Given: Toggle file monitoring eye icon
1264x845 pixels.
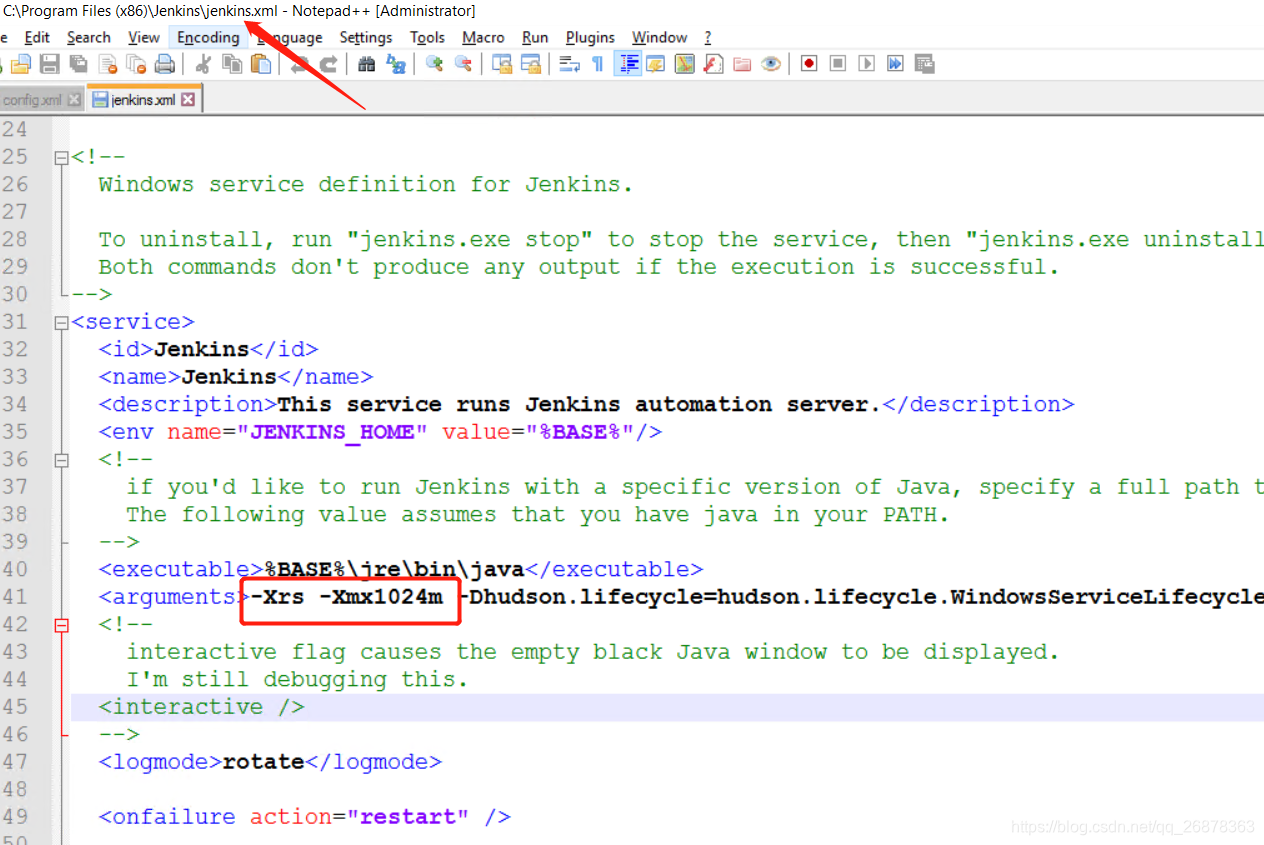Looking at the screenshot, I should coord(771,64).
